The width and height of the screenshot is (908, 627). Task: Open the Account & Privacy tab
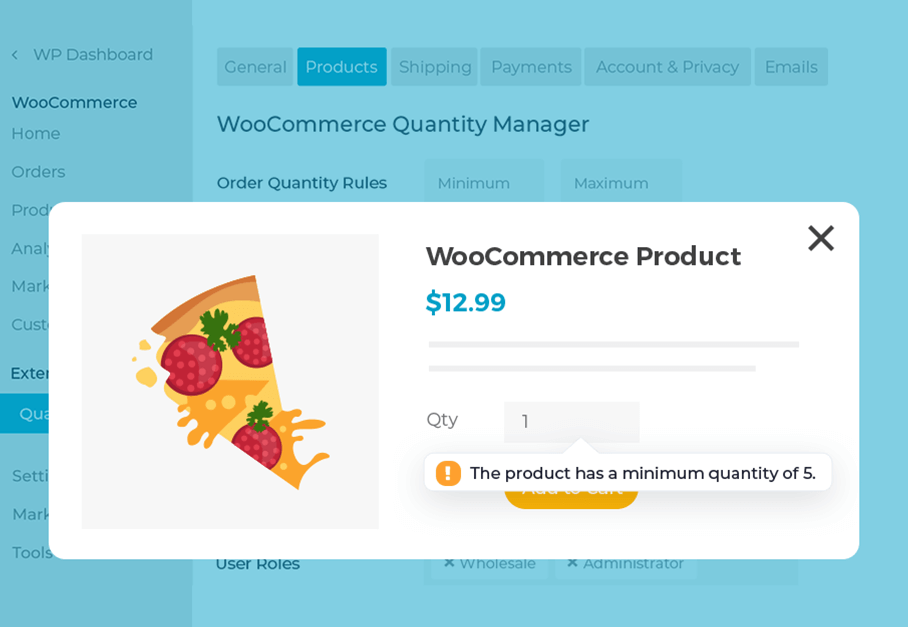[x=667, y=67]
